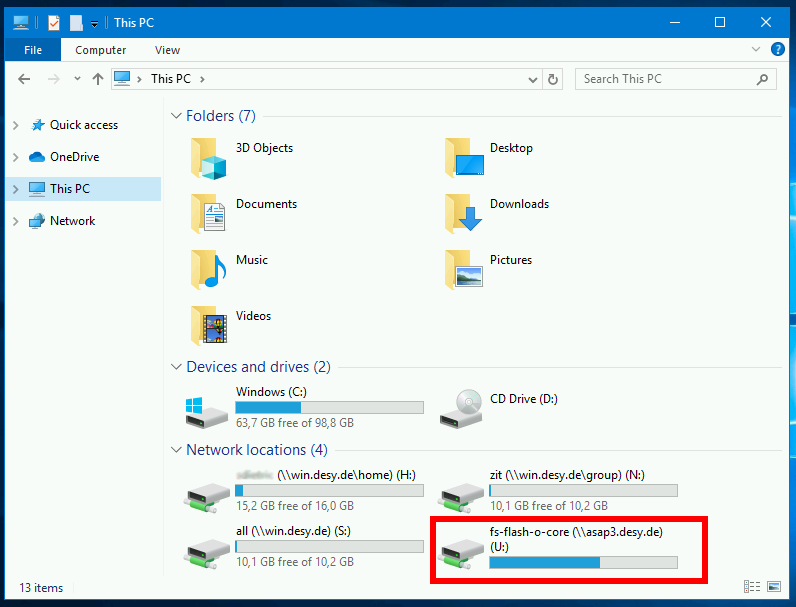Expand This PC tree node

tap(16, 189)
